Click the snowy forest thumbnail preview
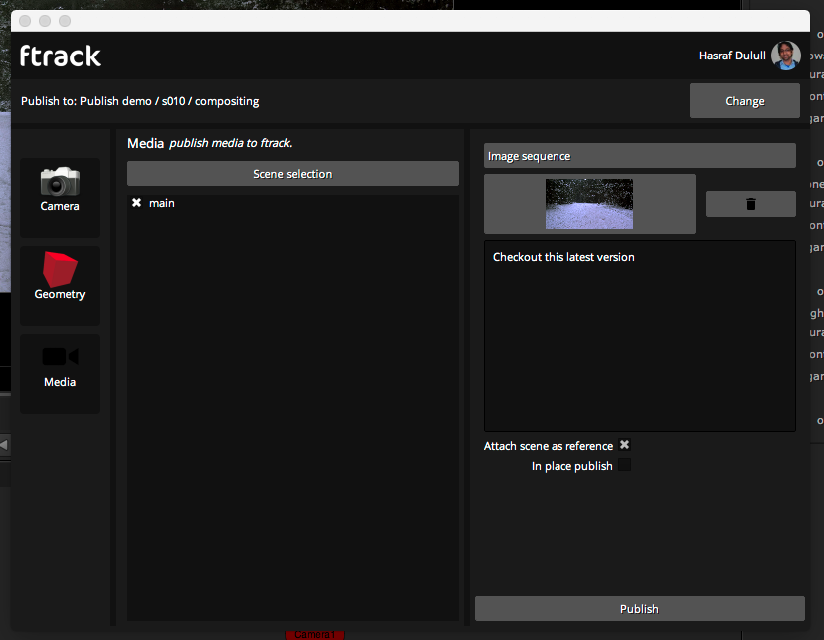Screen dimensions: 824x640 coord(589,204)
